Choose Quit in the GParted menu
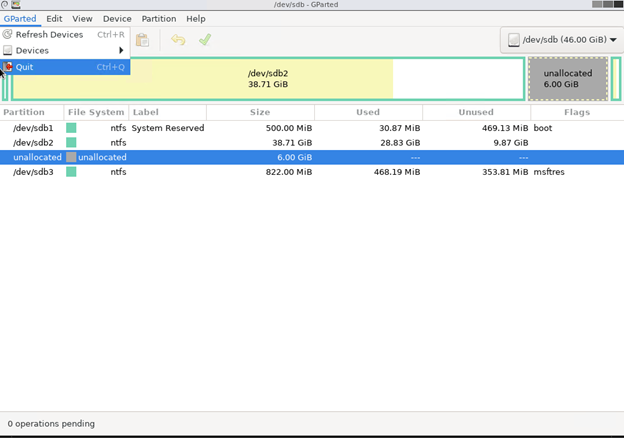Screen dimensions: 624x438 [65, 67]
